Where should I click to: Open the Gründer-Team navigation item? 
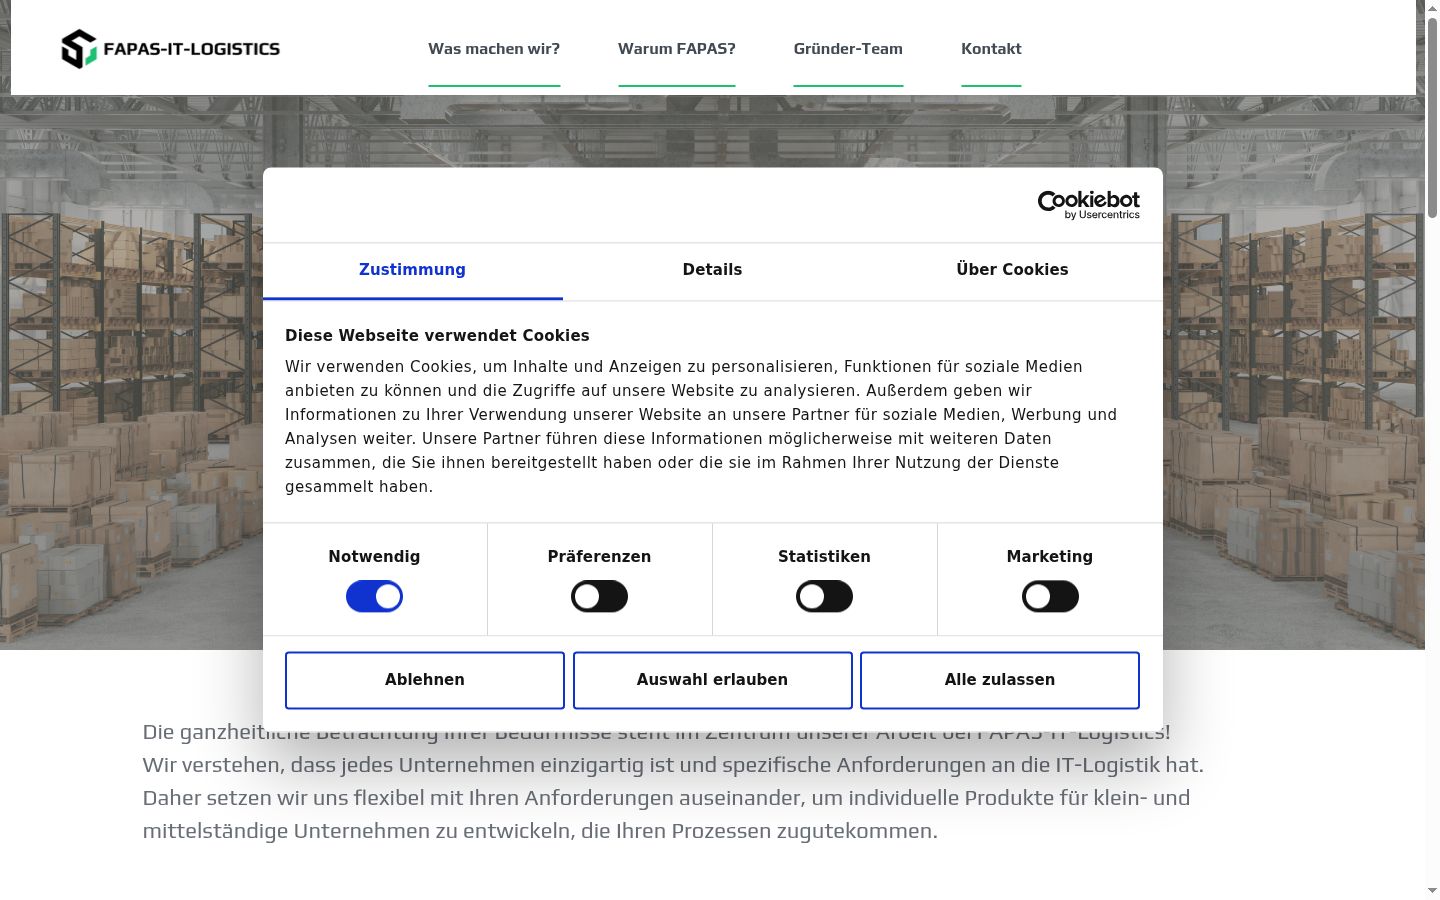click(x=848, y=49)
